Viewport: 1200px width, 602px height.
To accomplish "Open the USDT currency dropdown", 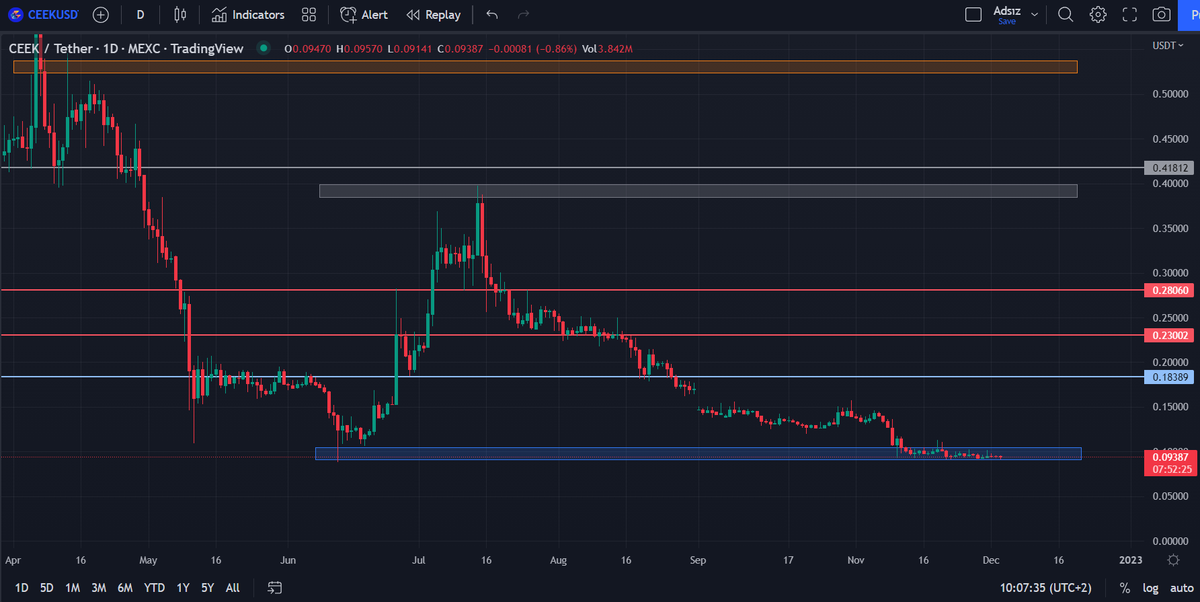I will [1166, 45].
